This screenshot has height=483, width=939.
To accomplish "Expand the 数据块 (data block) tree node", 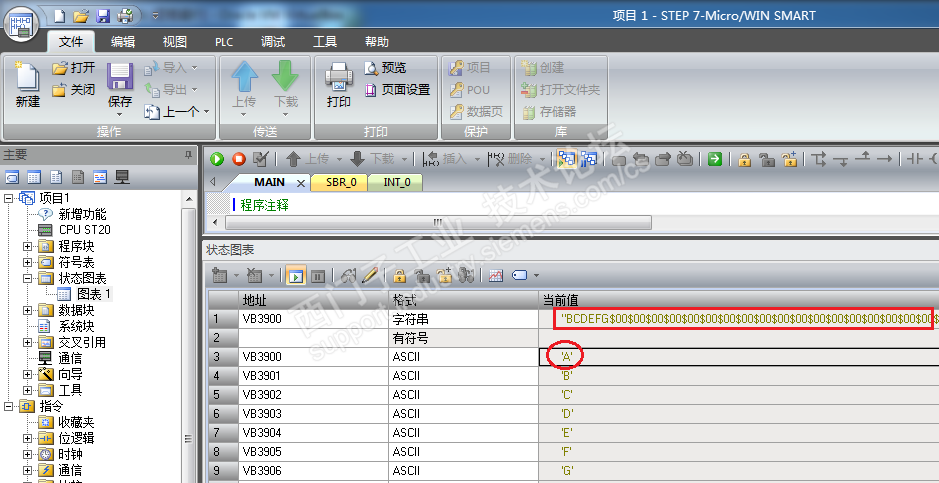I will click(28, 310).
